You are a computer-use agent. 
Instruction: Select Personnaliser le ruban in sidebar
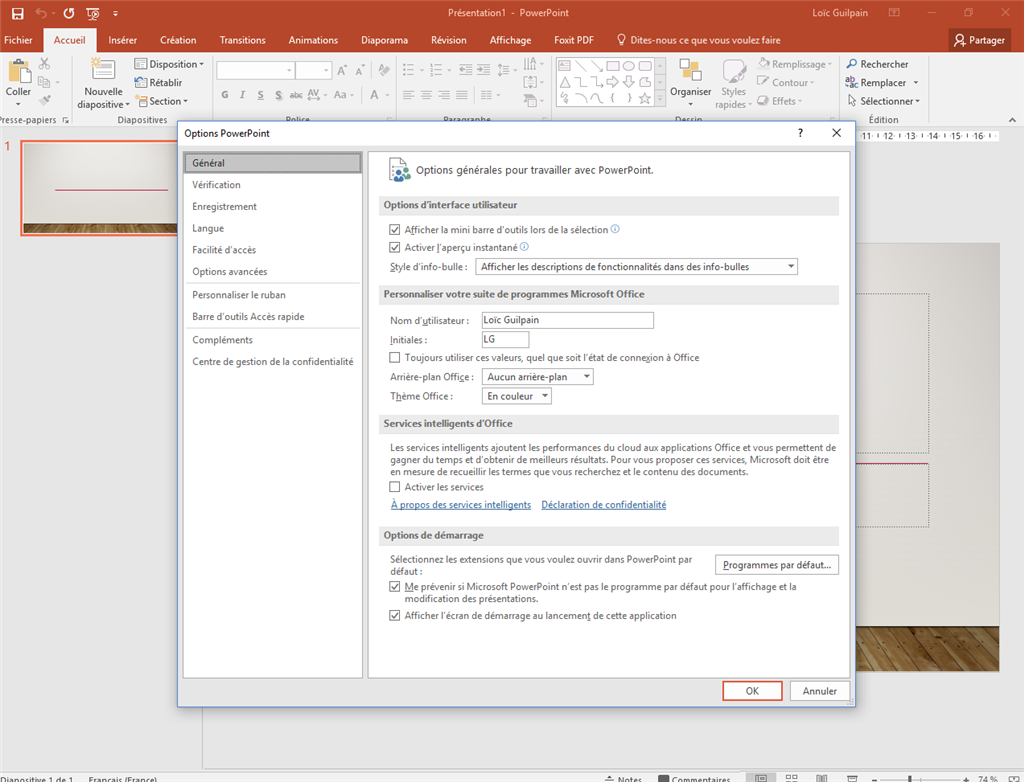click(272, 295)
